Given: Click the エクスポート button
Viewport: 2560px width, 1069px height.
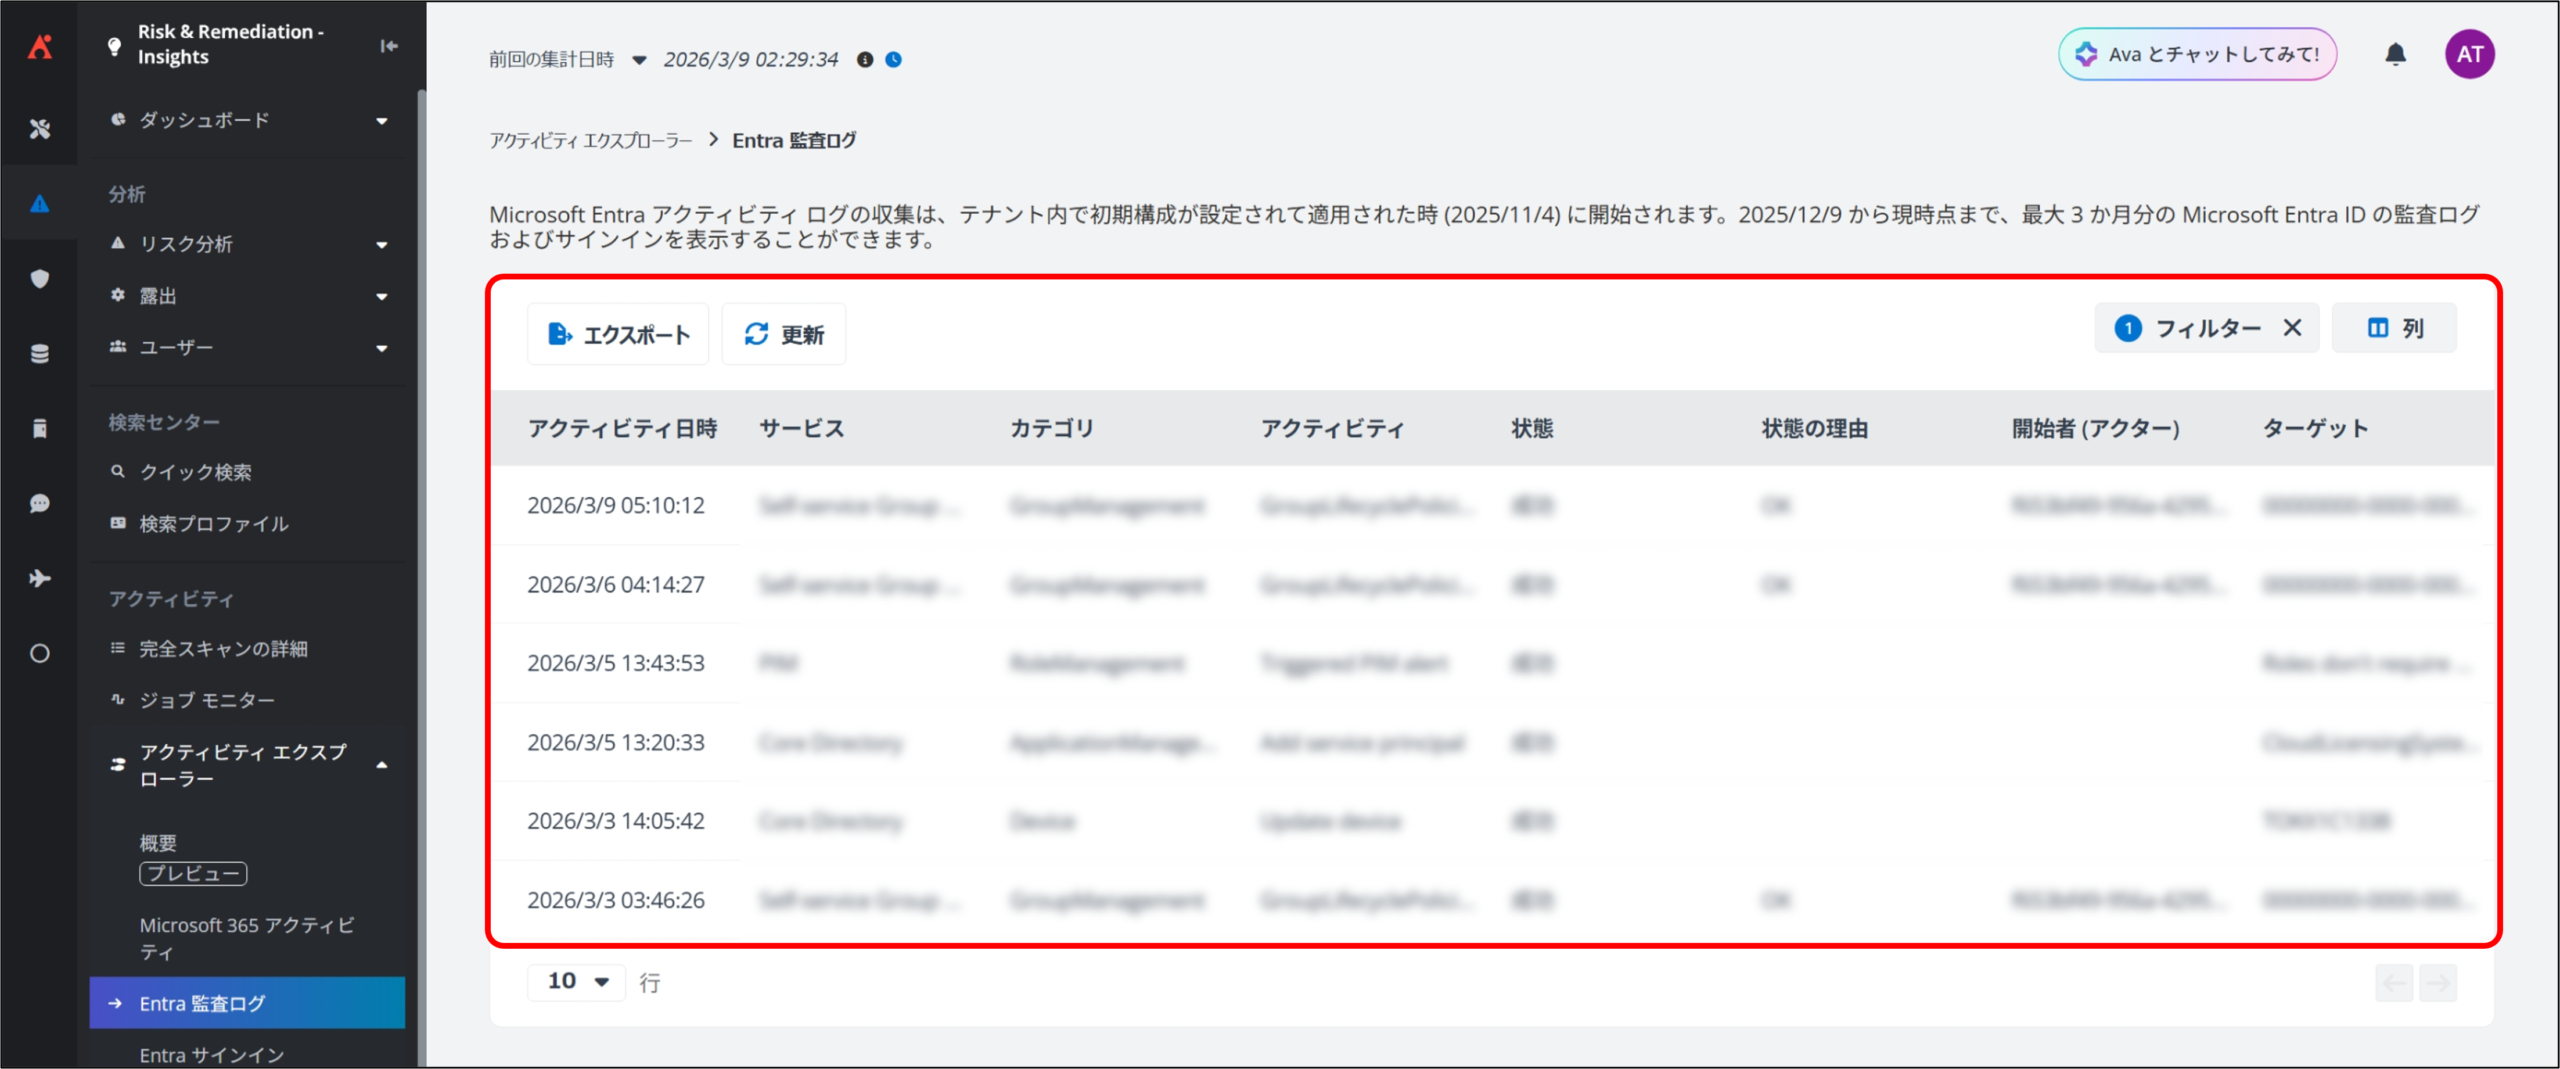Looking at the screenshot, I should coord(618,334).
